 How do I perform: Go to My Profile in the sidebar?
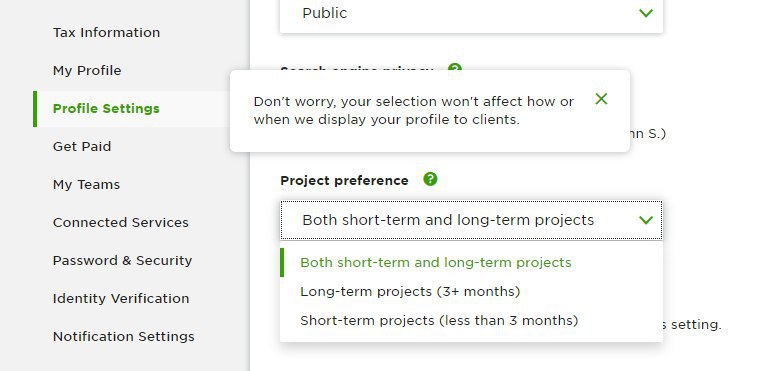(87, 70)
